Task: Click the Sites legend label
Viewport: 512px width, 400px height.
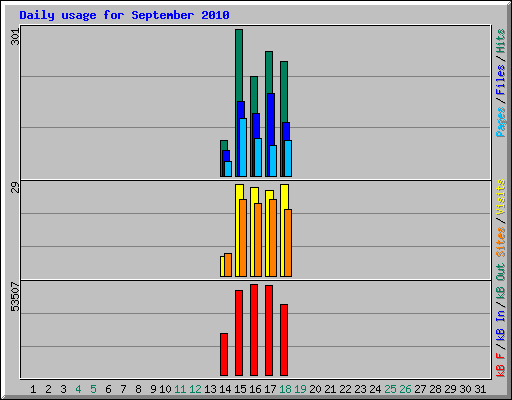Action: point(501,242)
